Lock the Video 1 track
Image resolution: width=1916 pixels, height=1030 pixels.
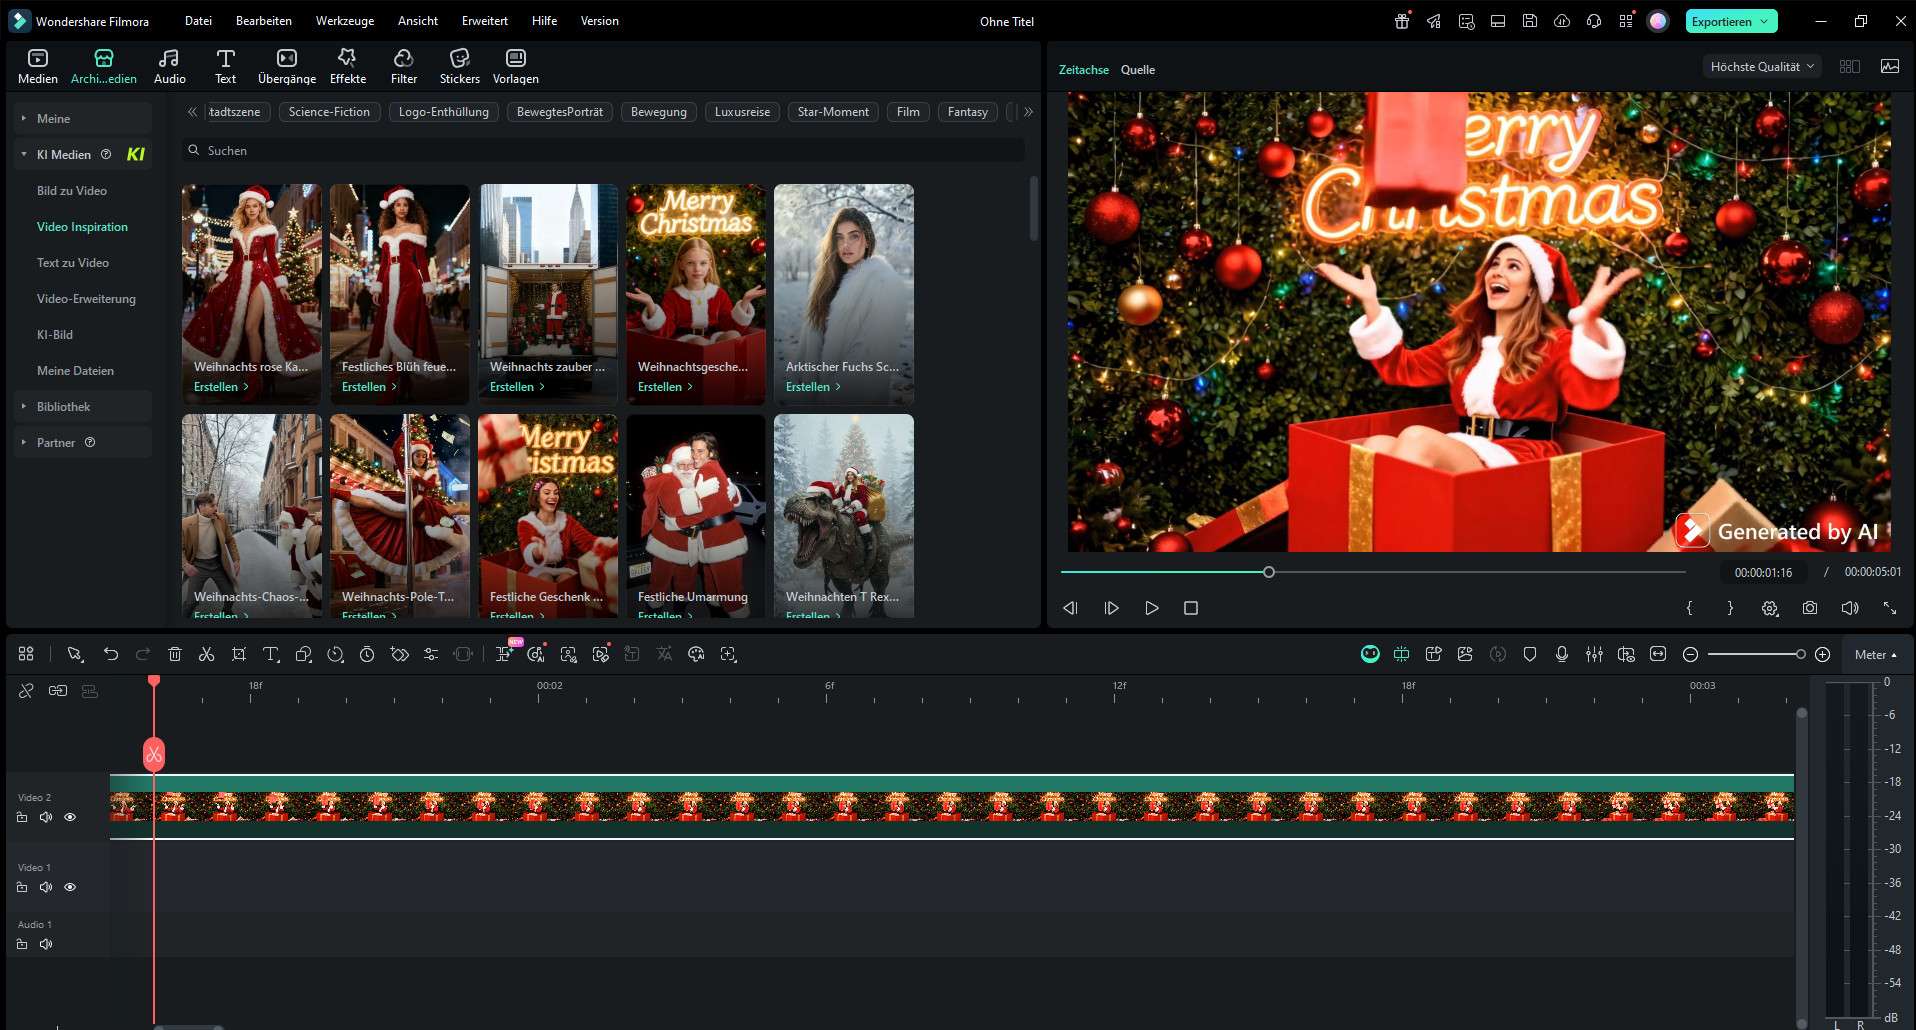(x=22, y=886)
